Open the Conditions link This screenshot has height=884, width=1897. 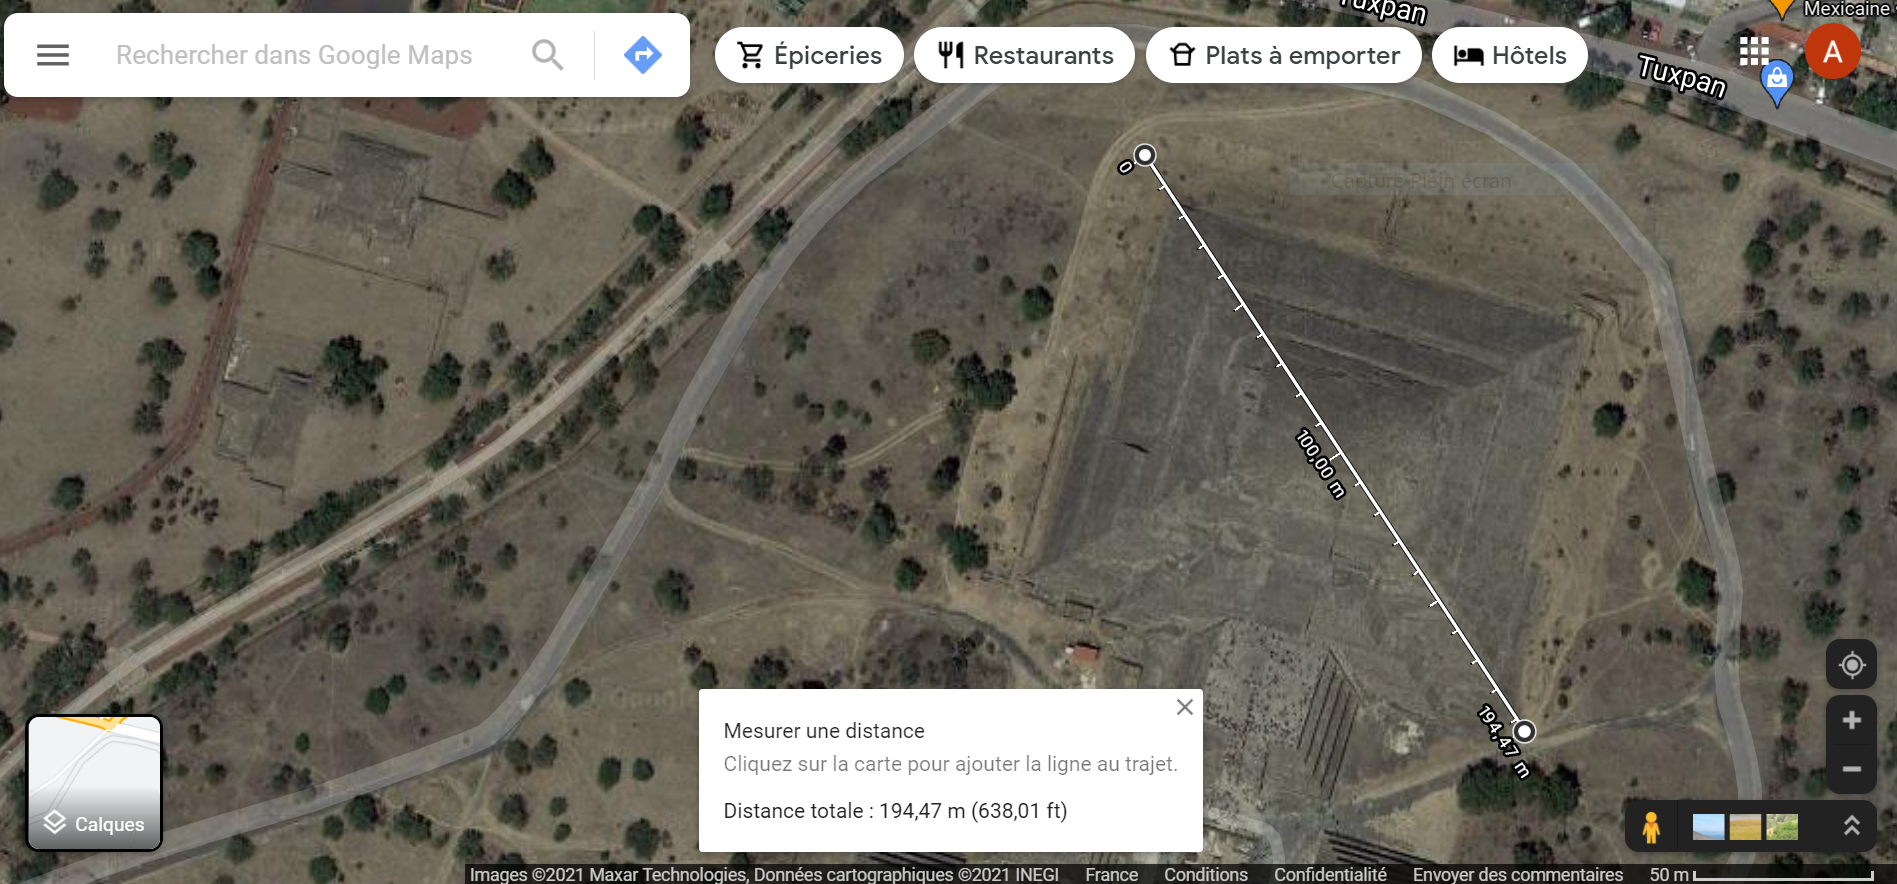tap(1205, 874)
